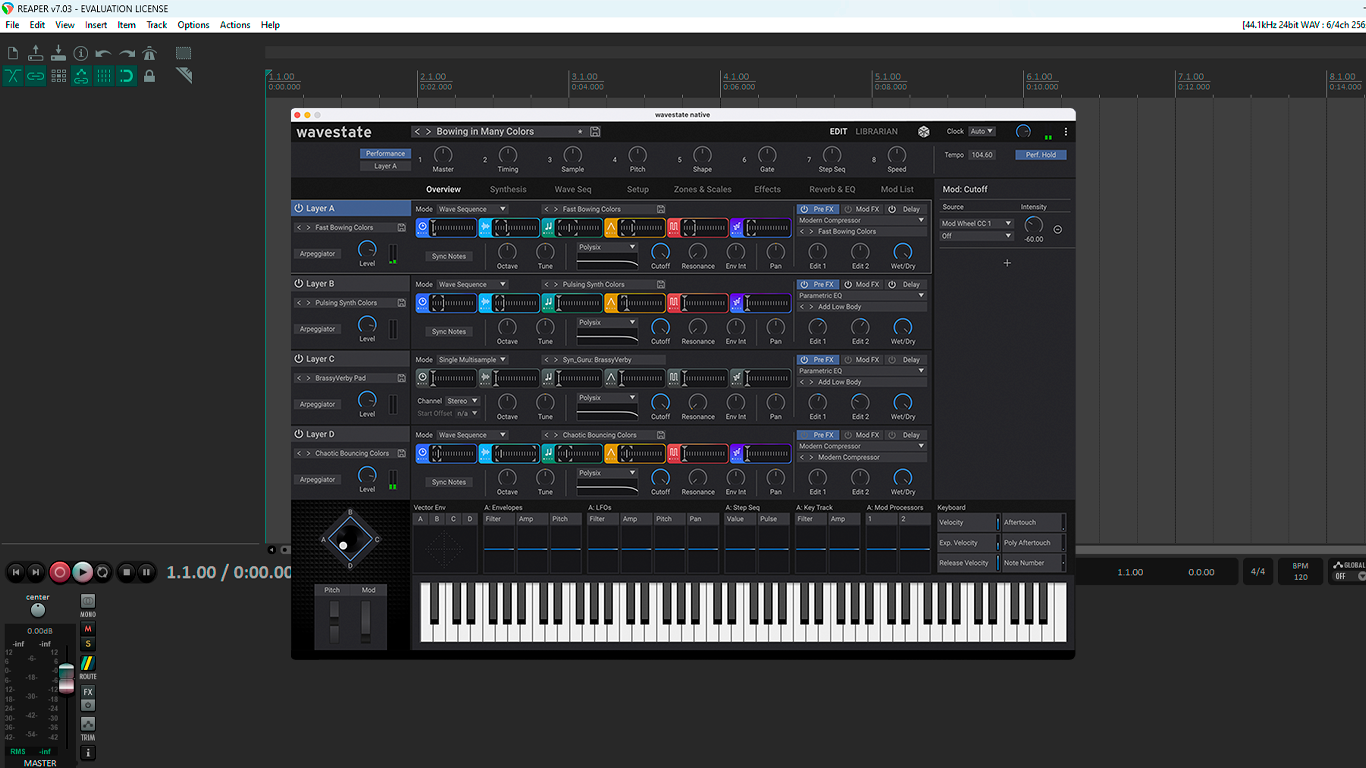Image resolution: width=1366 pixels, height=768 pixels.
Task: Click the Perf. Hold button
Action: click(x=1041, y=155)
